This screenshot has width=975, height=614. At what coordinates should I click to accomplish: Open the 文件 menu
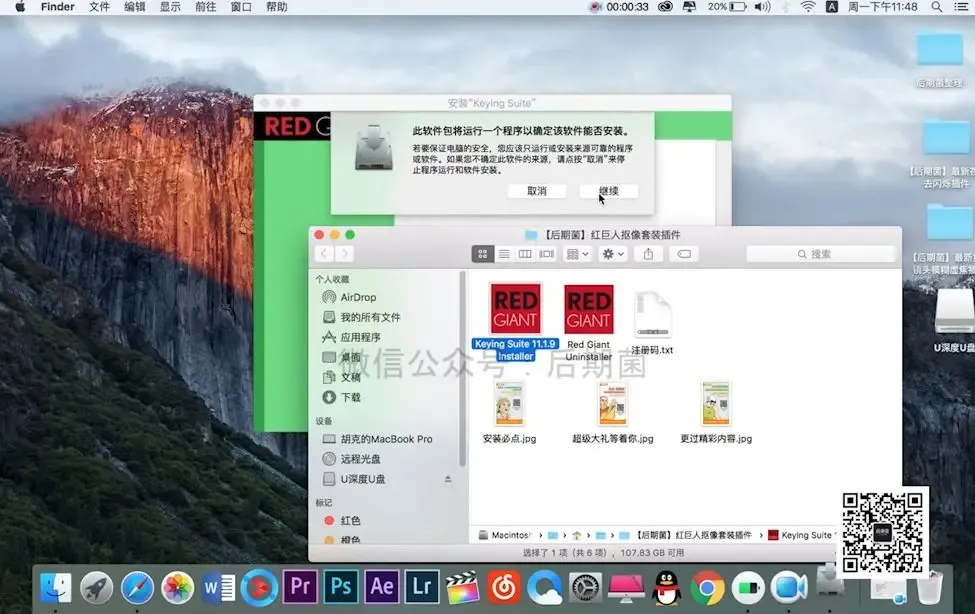(99, 7)
